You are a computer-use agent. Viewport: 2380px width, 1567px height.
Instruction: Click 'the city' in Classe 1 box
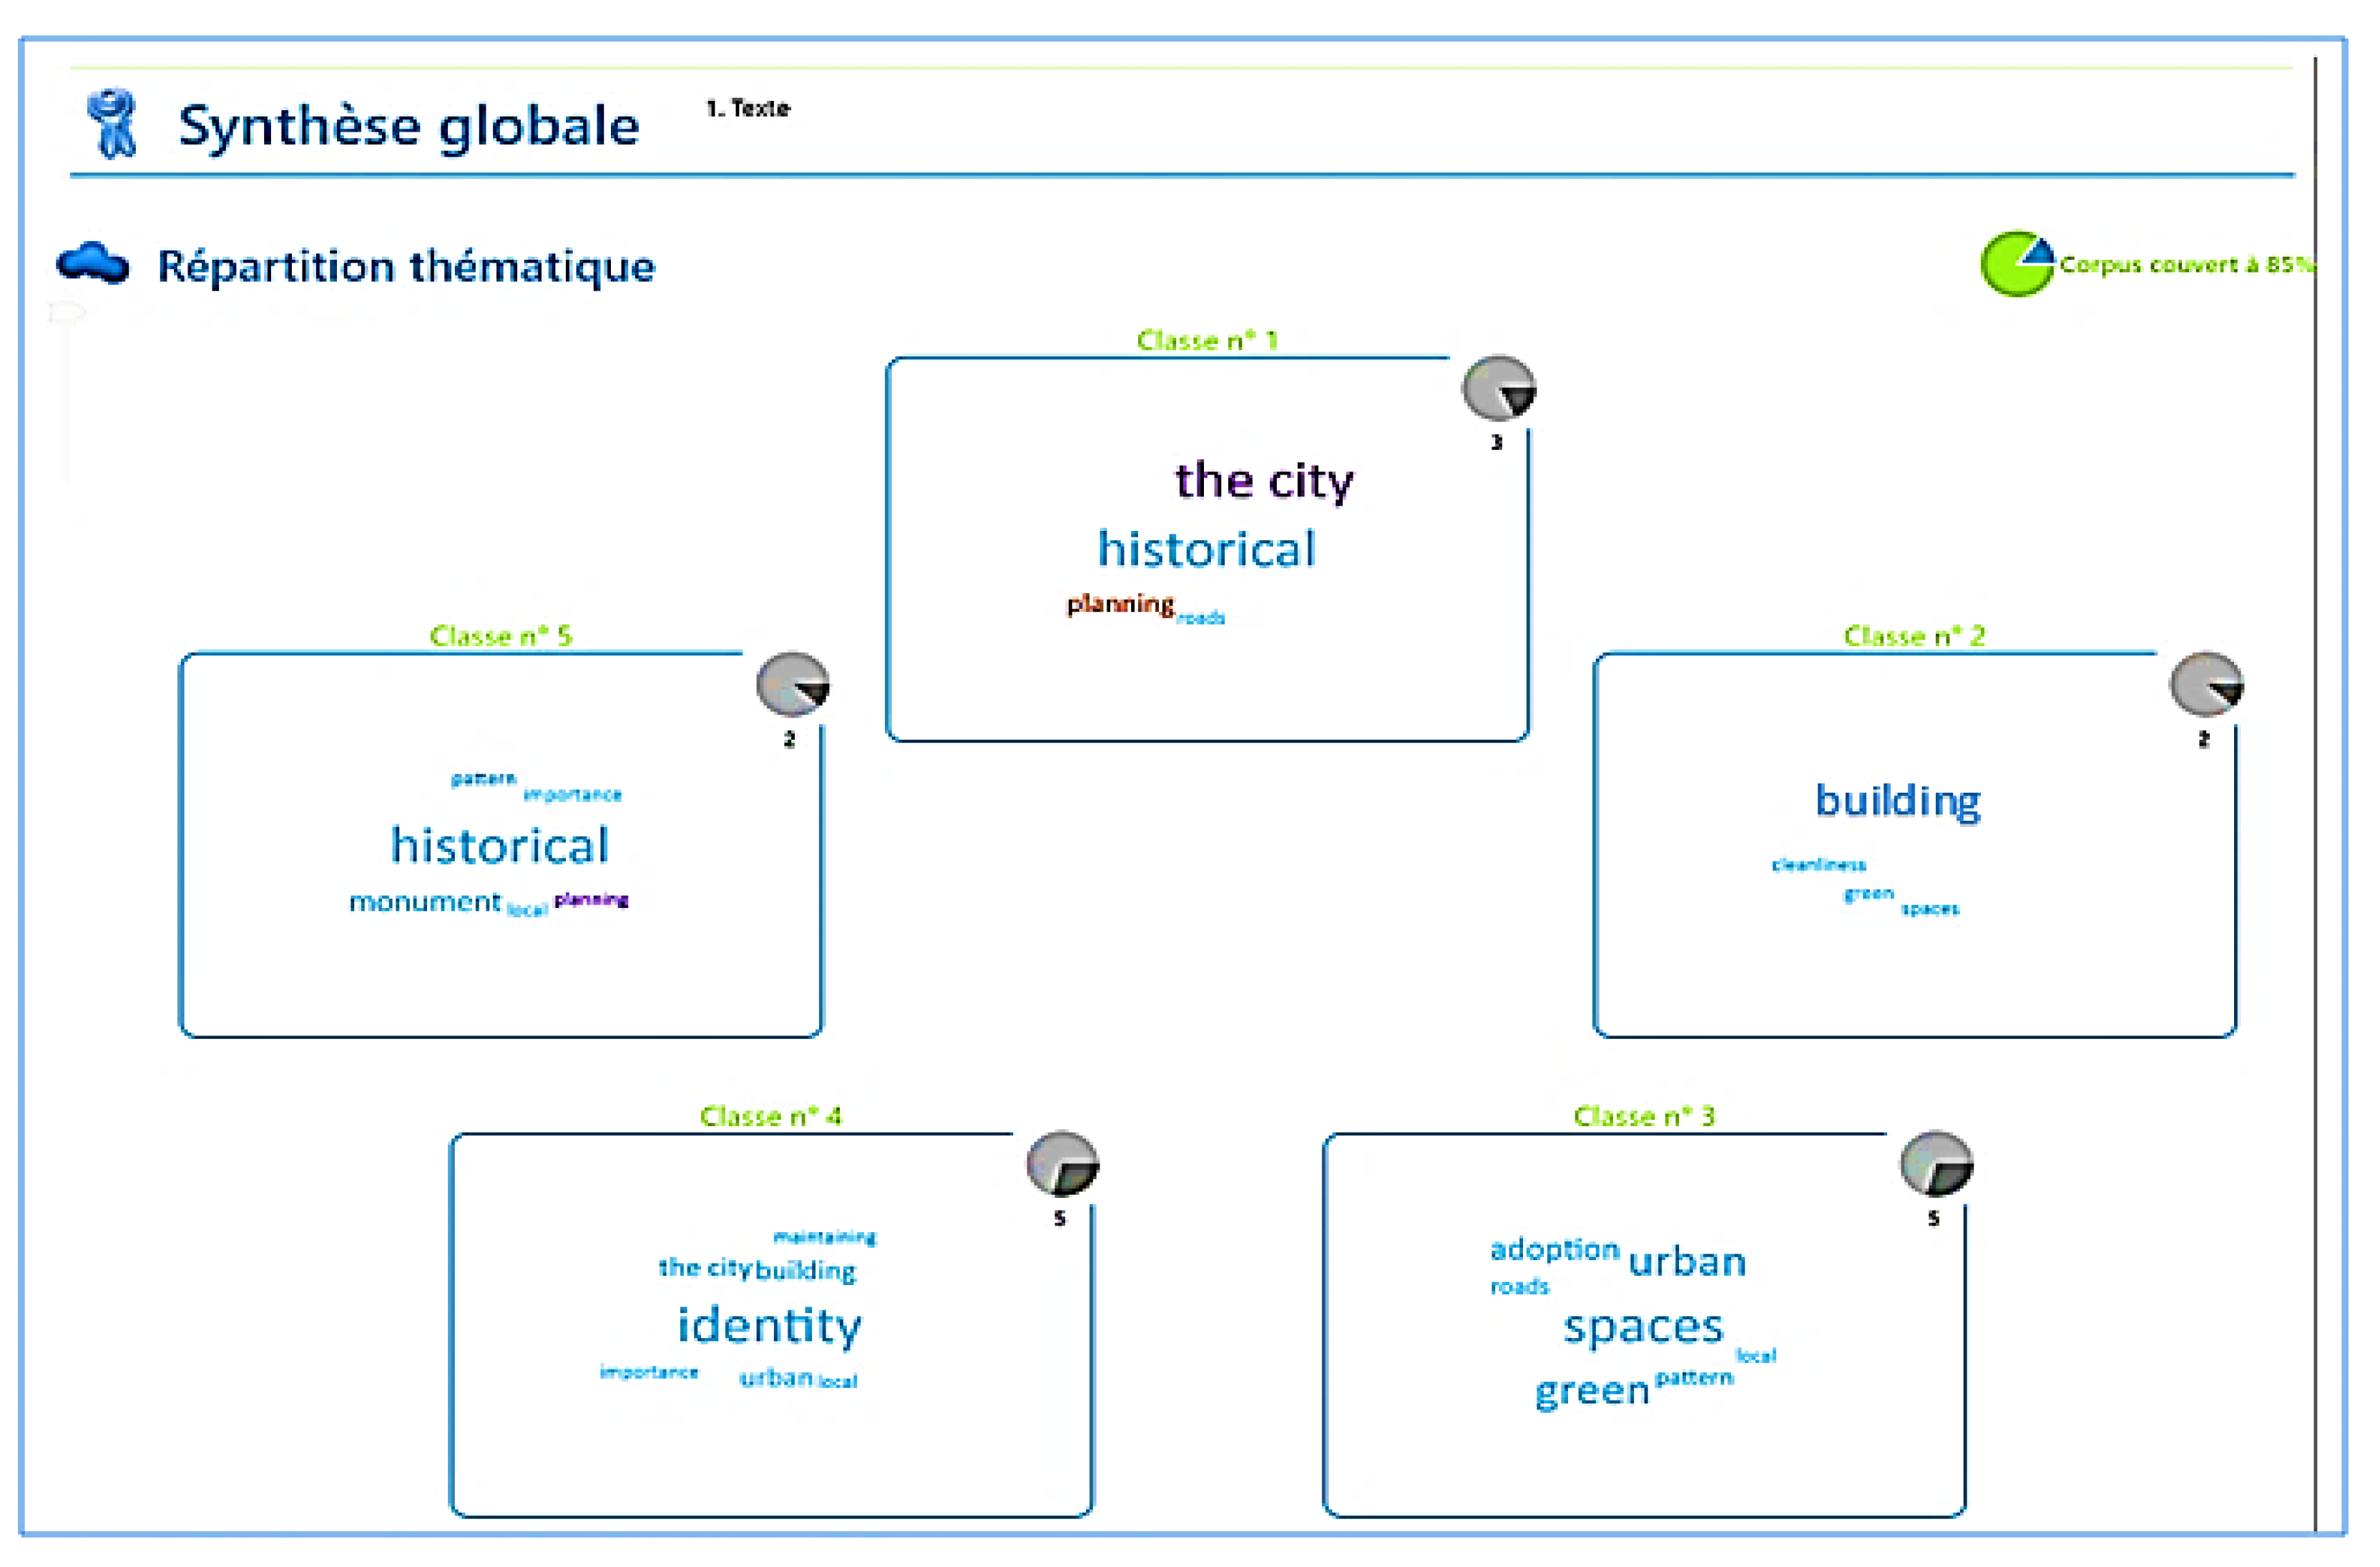pyautogui.click(x=1263, y=481)
